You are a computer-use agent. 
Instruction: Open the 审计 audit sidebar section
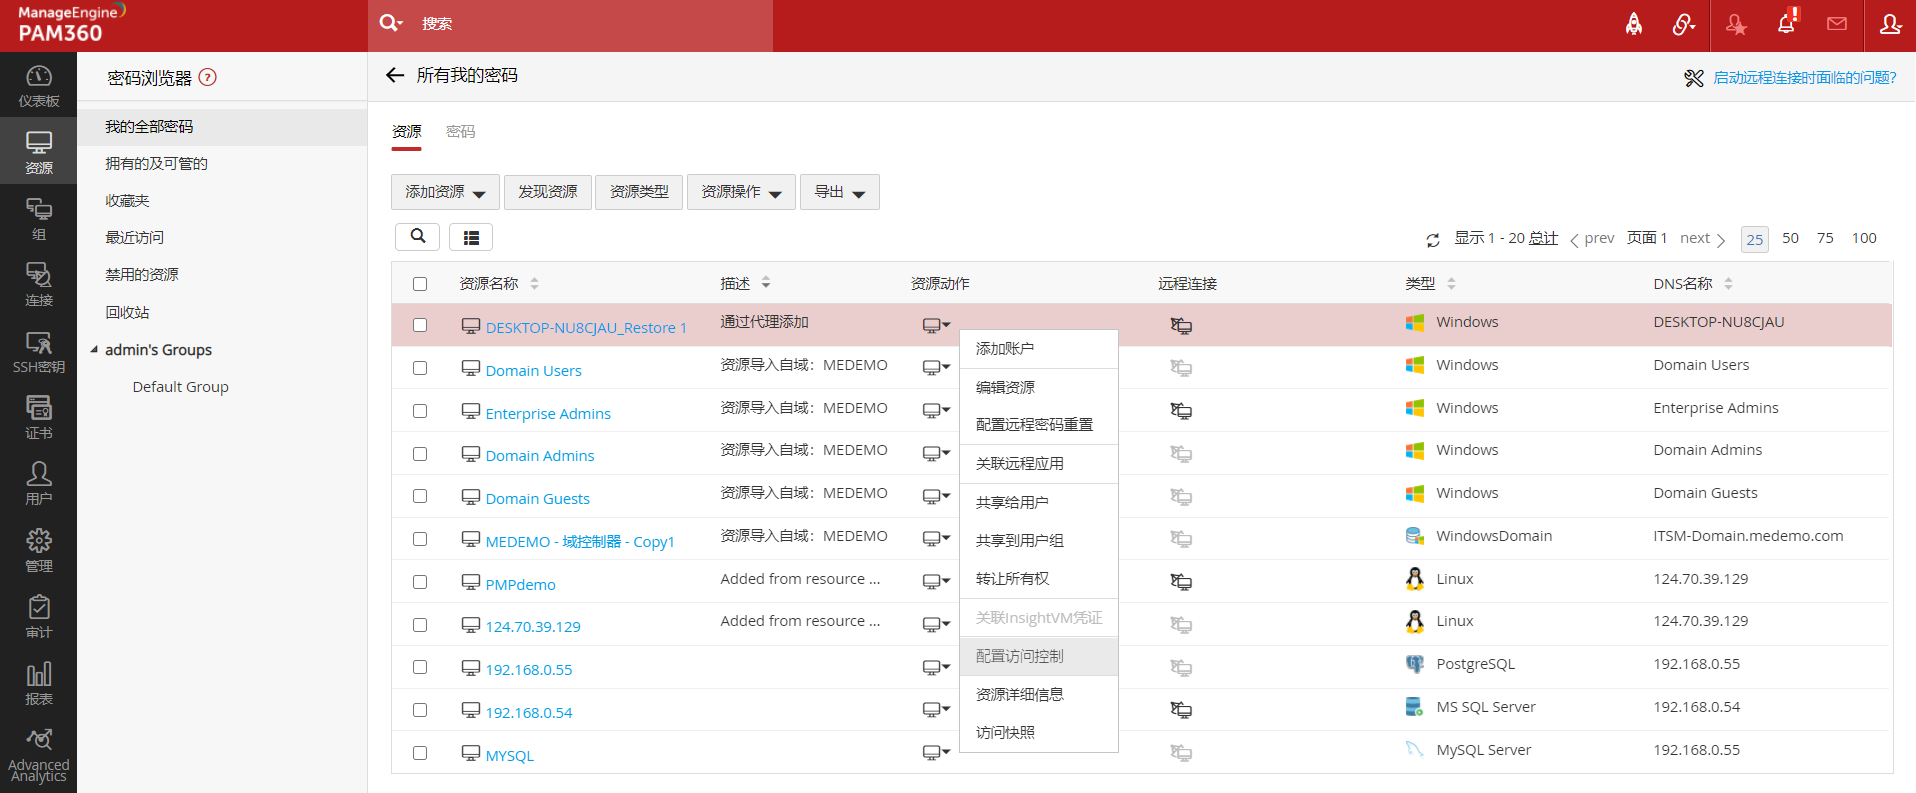[x=38, y=617]
